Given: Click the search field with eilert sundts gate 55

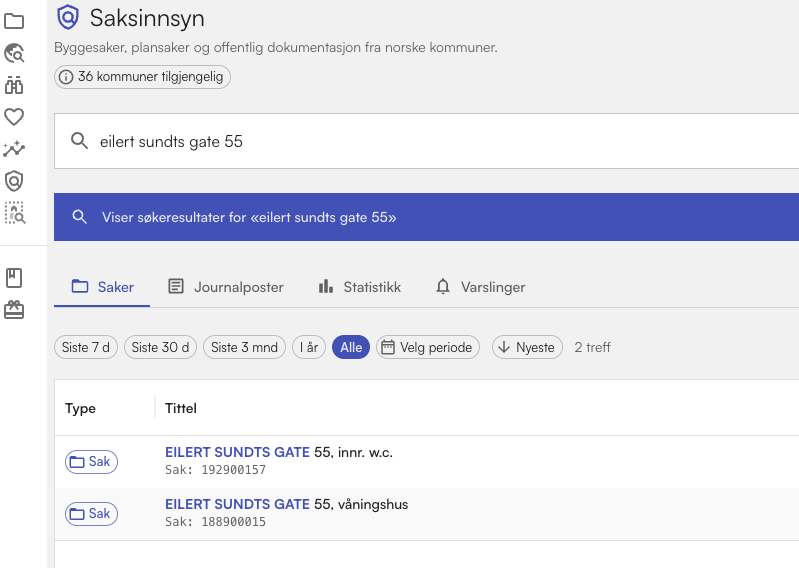Looking at the screenshot, I should click(x=427, y=141).
